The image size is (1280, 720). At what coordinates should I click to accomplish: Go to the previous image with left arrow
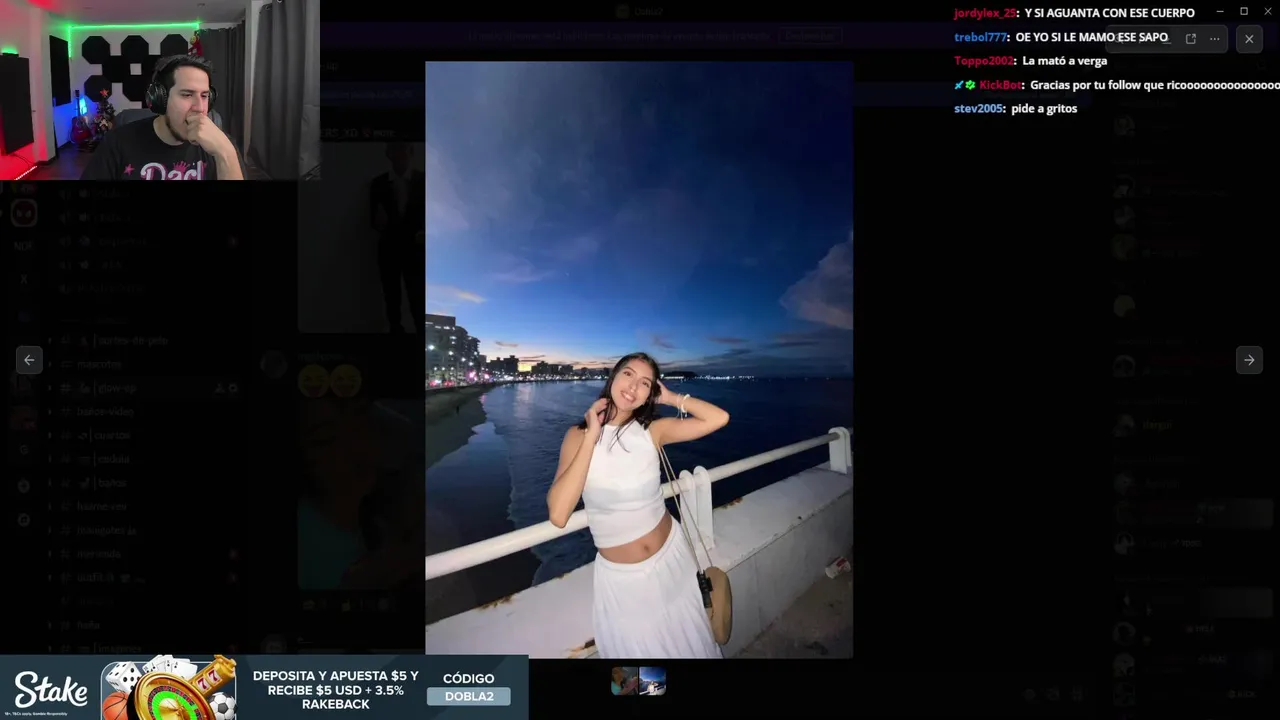point(29,360)
